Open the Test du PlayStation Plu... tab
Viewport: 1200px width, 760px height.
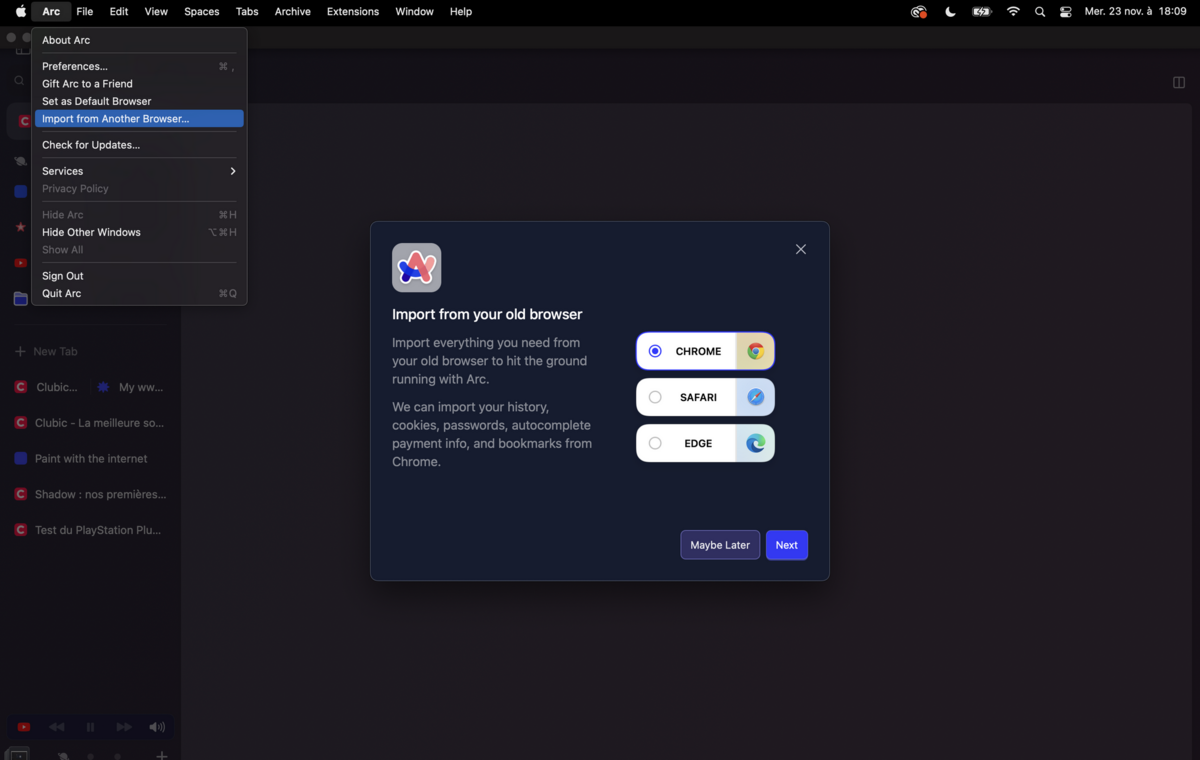(x=90, y=530)
